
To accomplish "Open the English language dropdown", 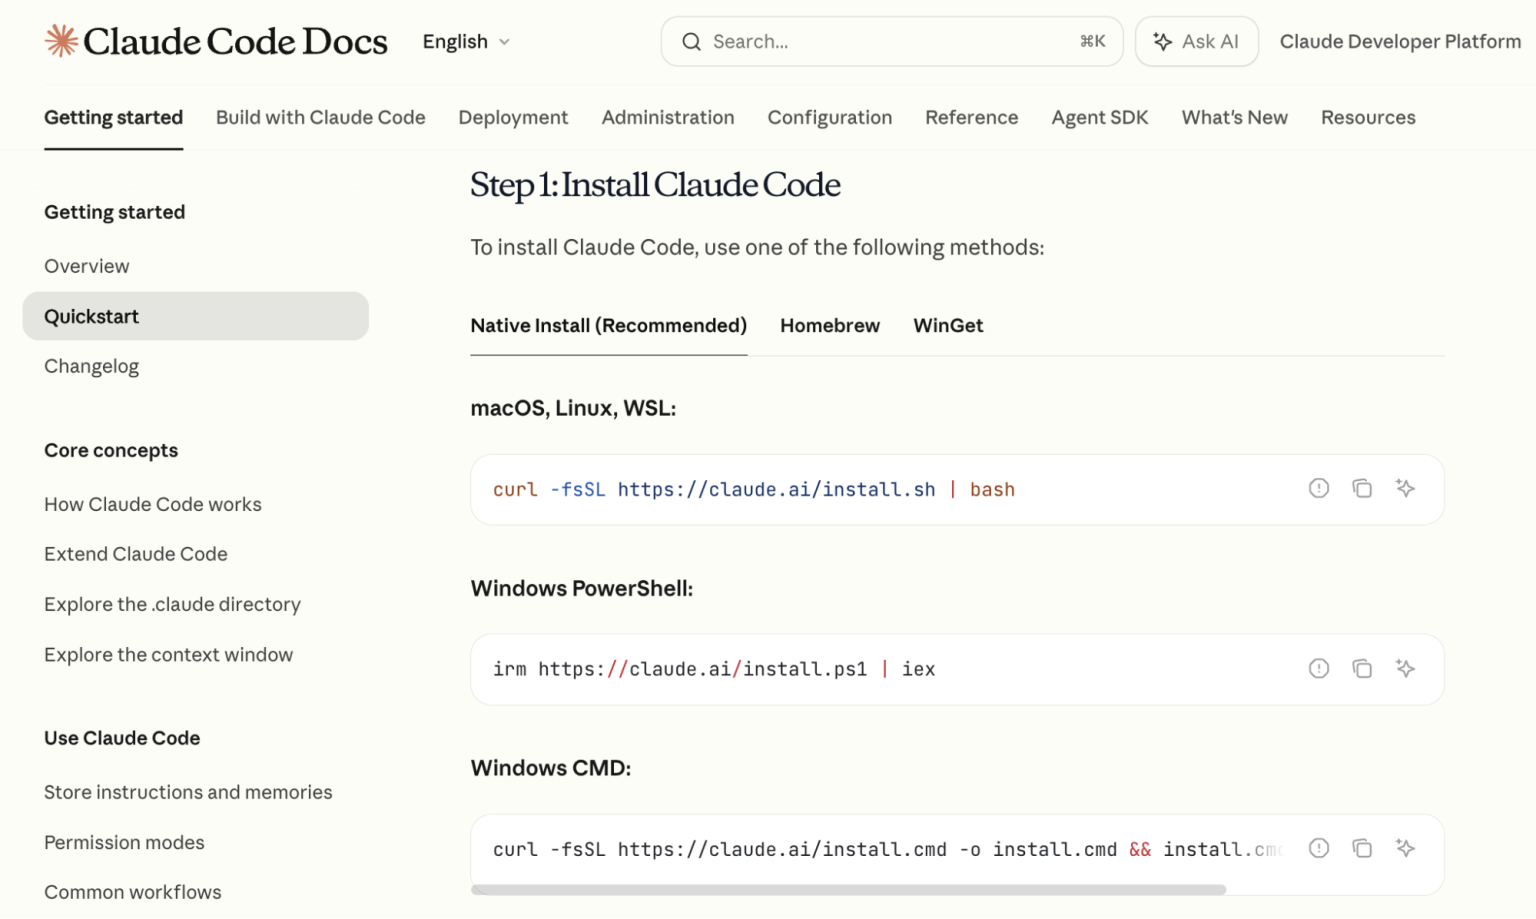I will coord(466,42).
